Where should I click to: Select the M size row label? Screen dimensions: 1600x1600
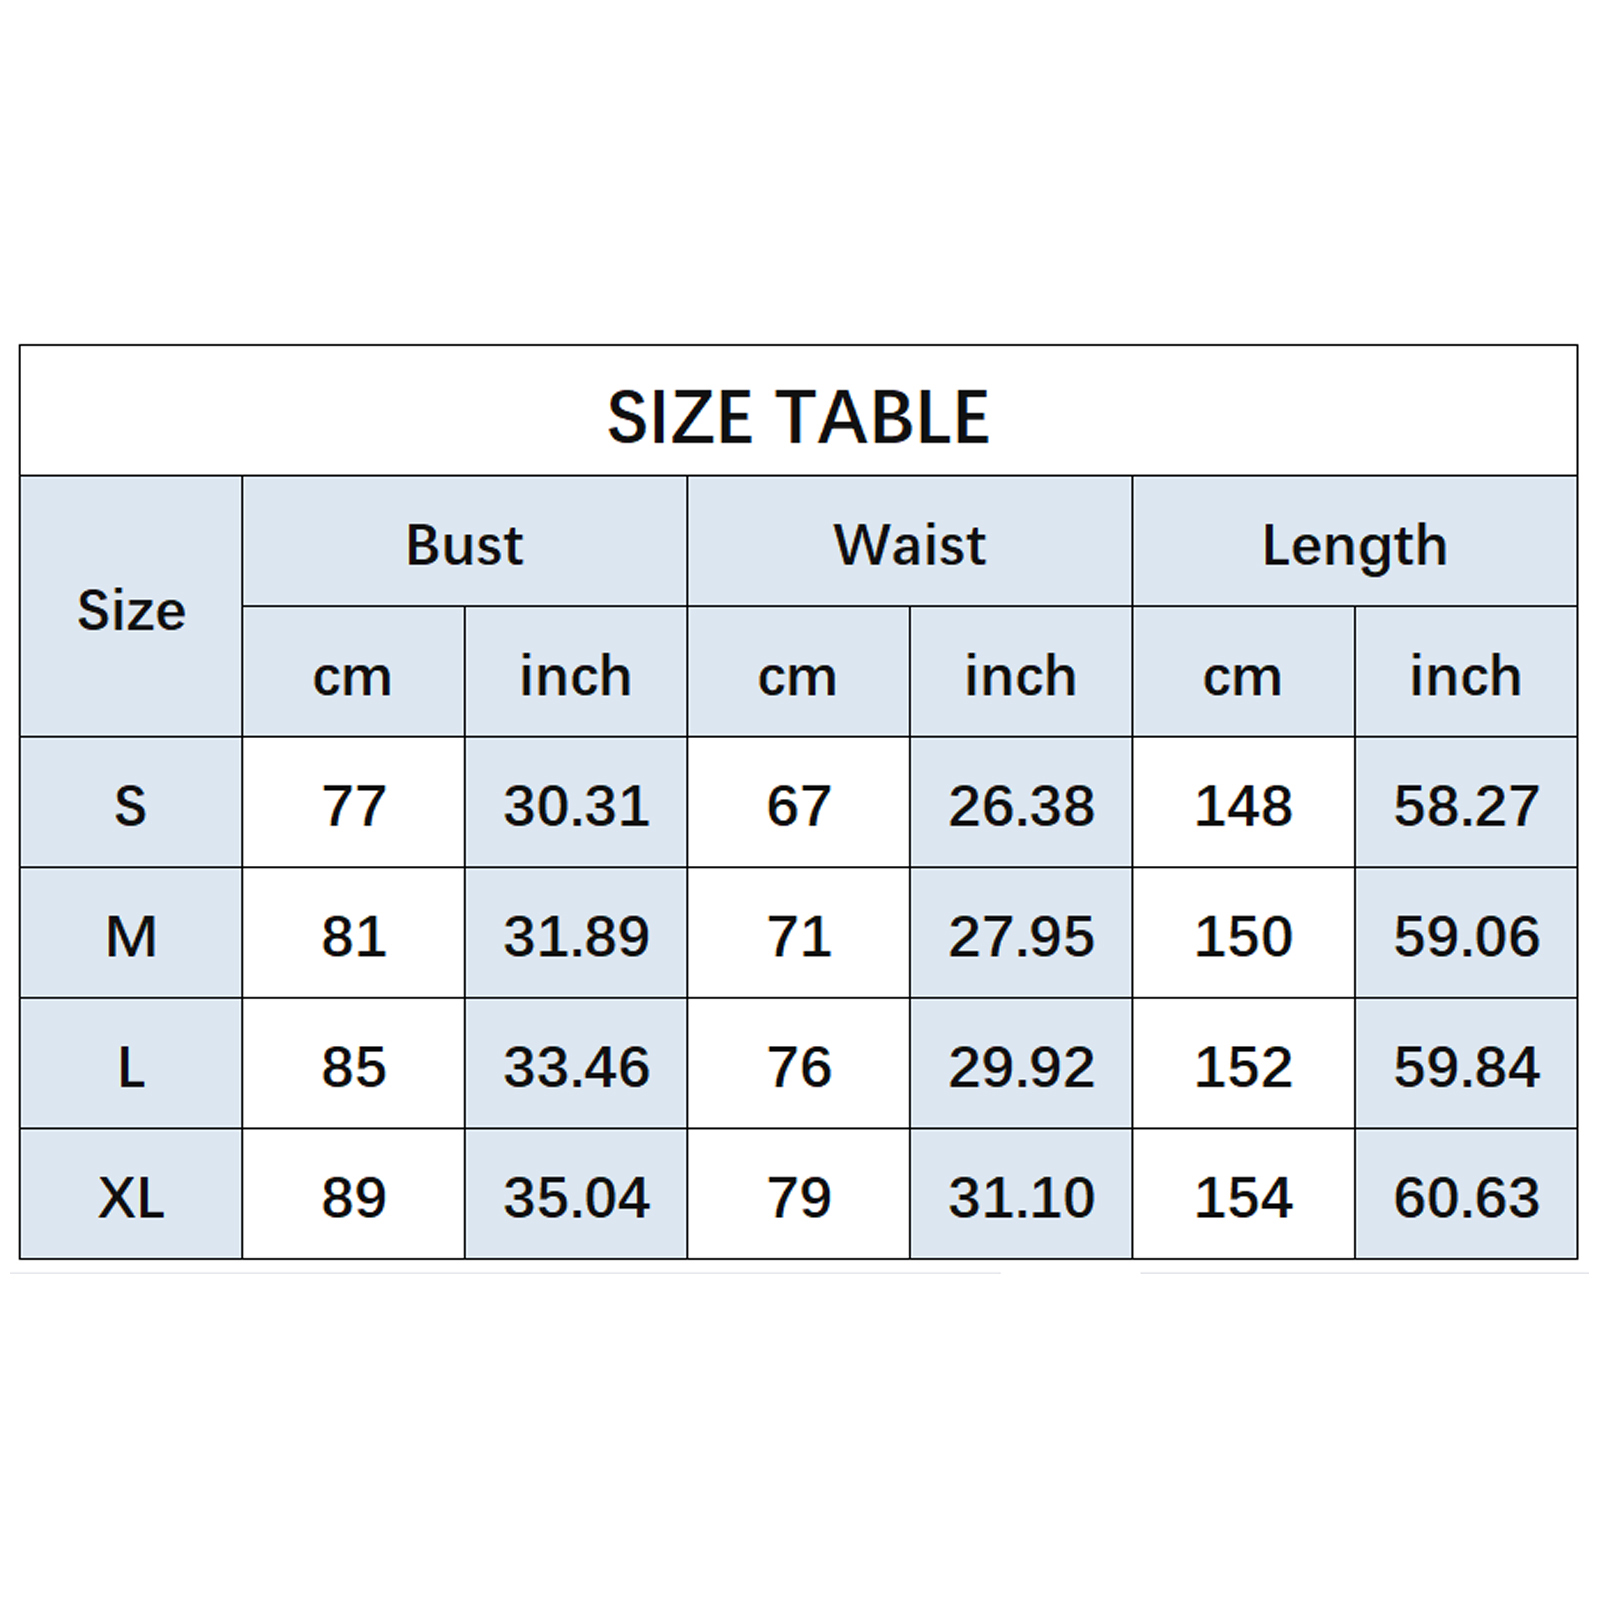pos(131,936)
